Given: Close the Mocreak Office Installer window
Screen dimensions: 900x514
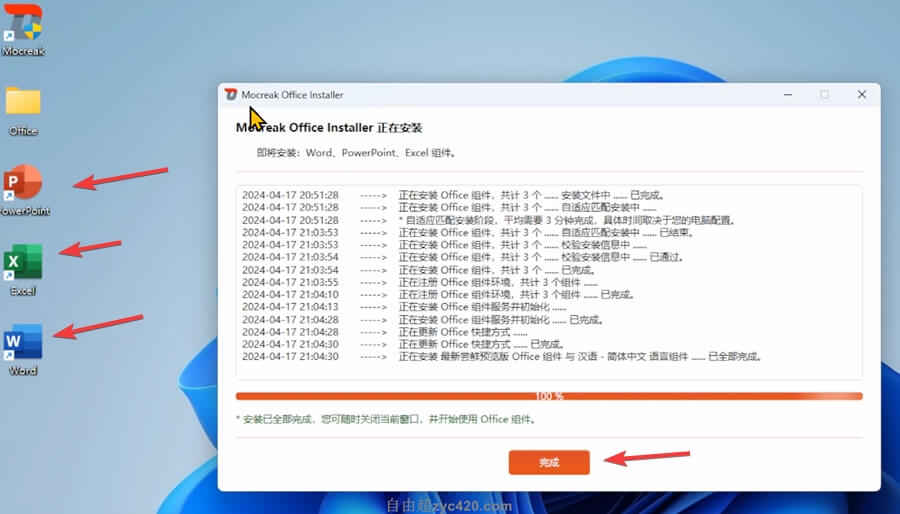Looking at the screenshot, I should 862,95.
